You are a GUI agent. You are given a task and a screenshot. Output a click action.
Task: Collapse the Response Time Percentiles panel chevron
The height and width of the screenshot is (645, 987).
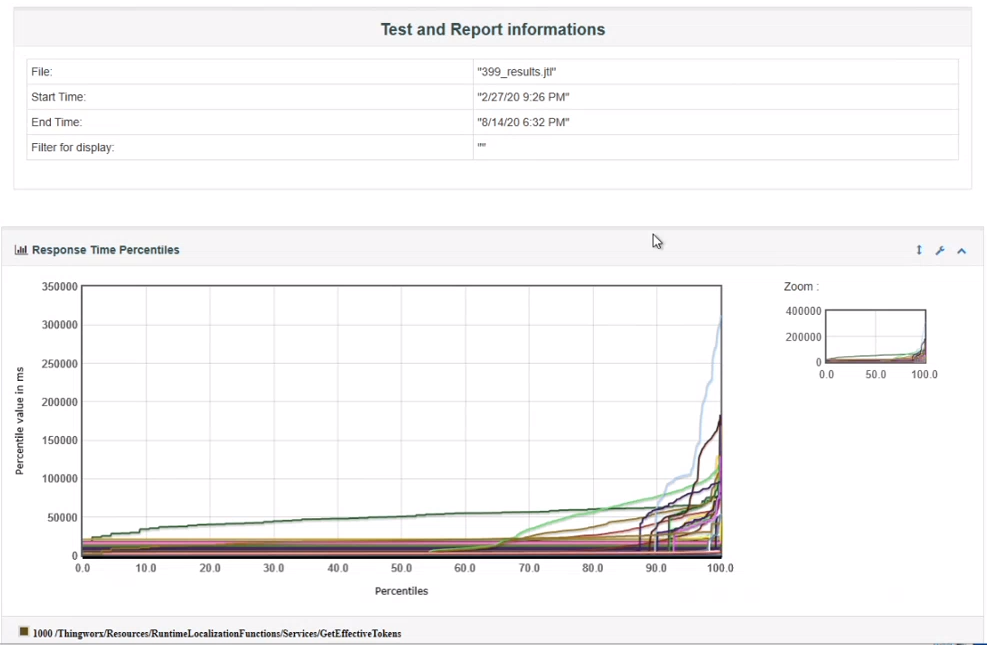(x=961, y=250)
